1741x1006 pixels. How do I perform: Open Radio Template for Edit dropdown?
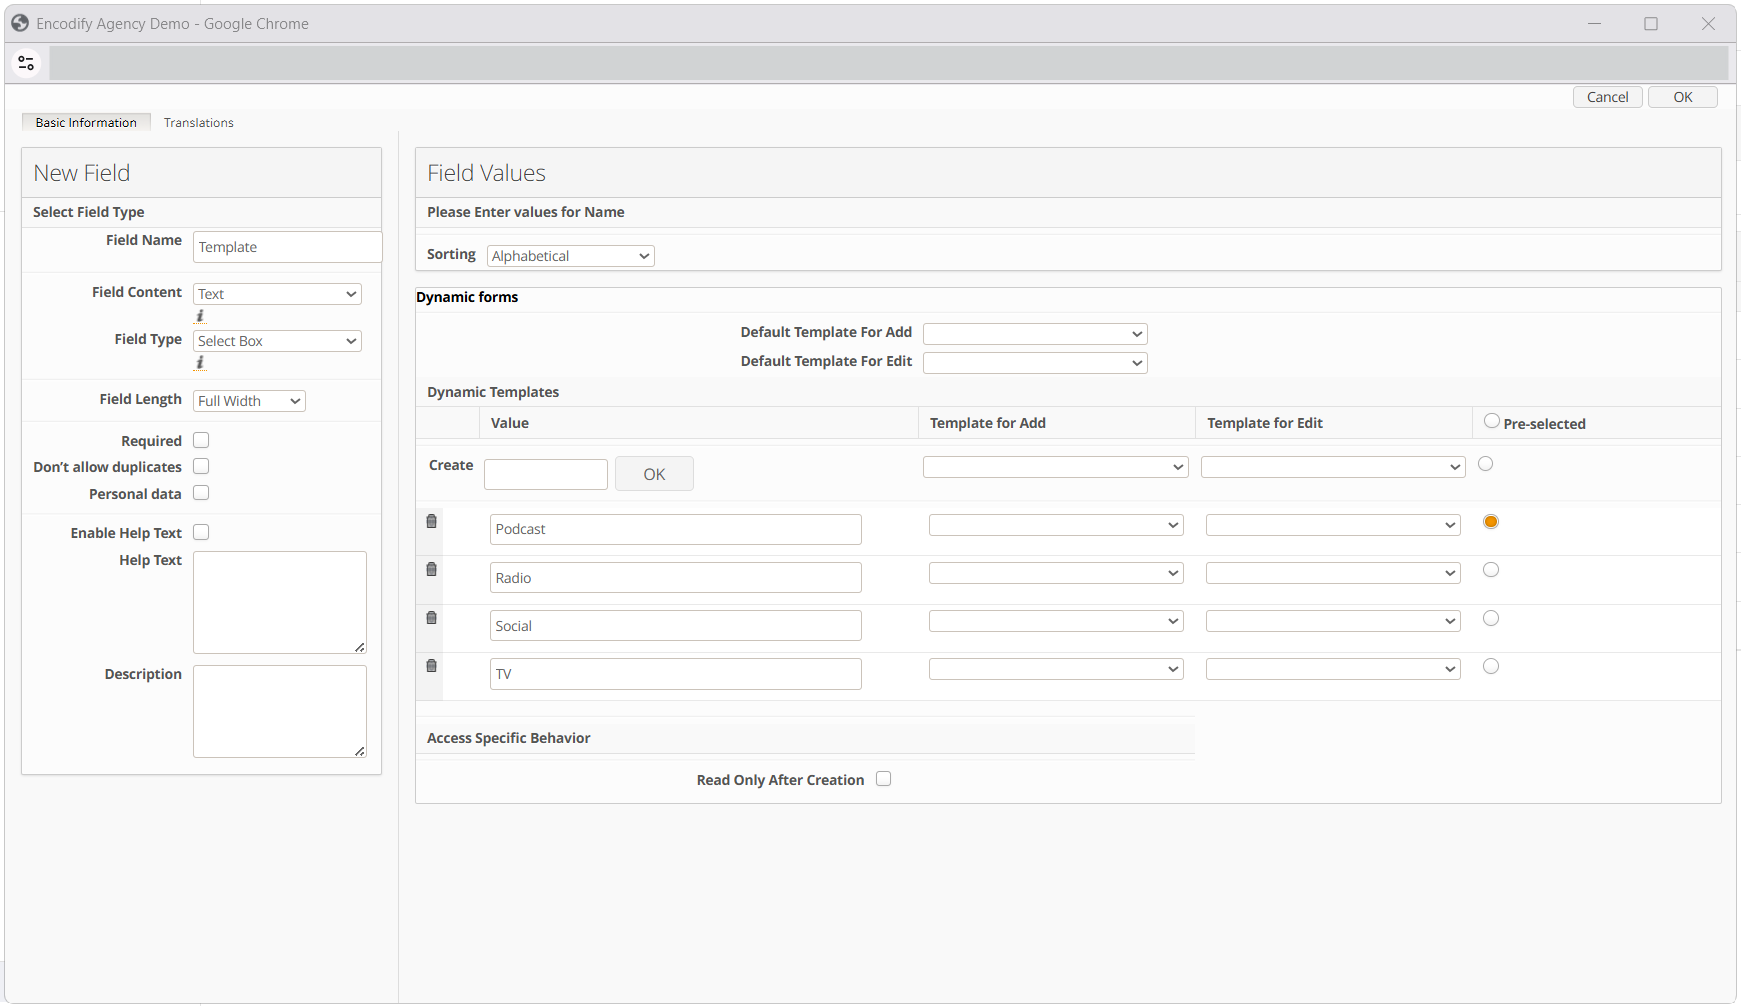[x=1333, y=573]
